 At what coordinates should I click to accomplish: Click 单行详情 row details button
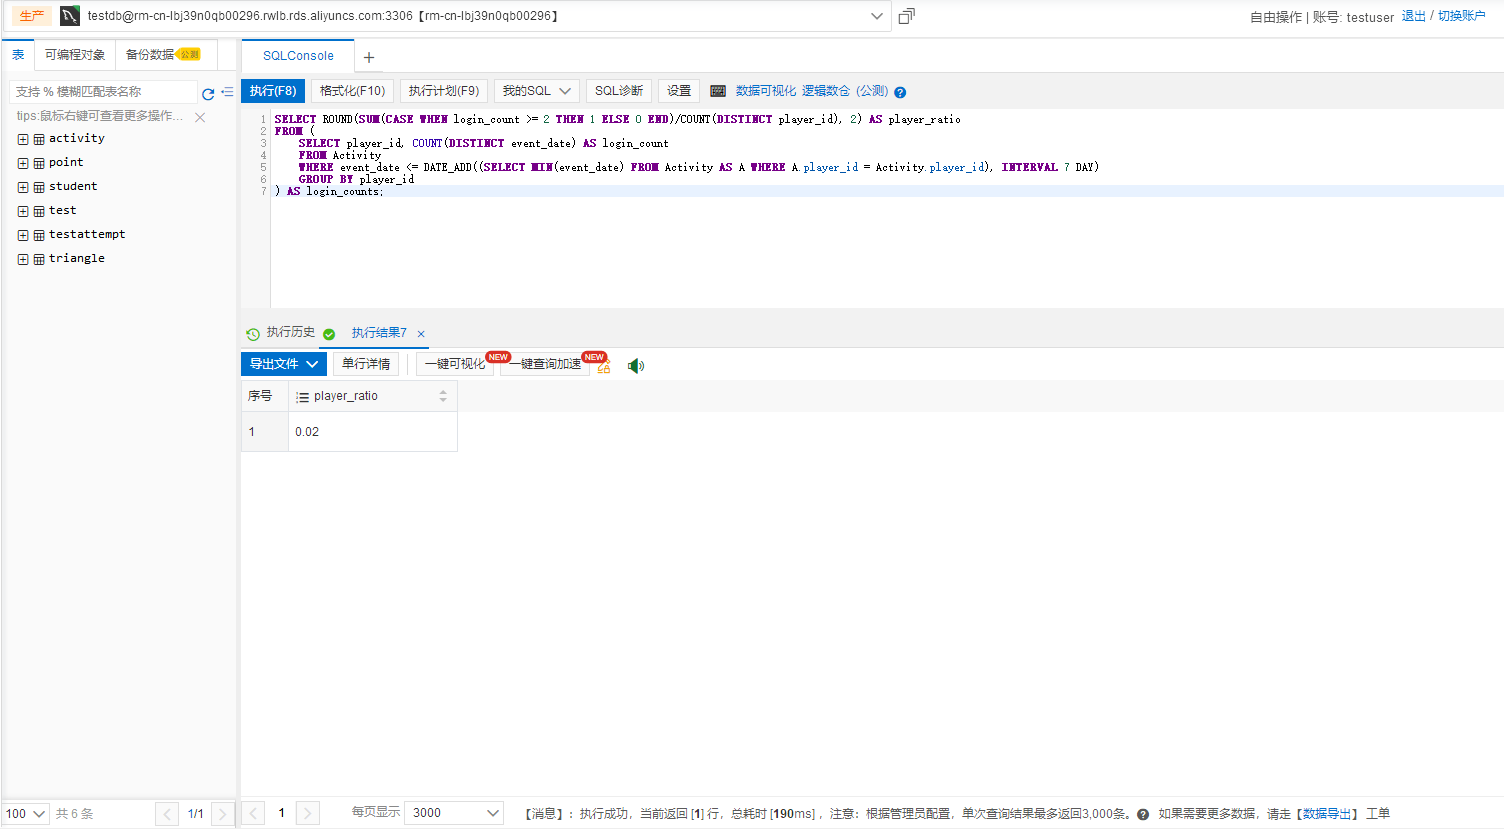pos(366,364)
